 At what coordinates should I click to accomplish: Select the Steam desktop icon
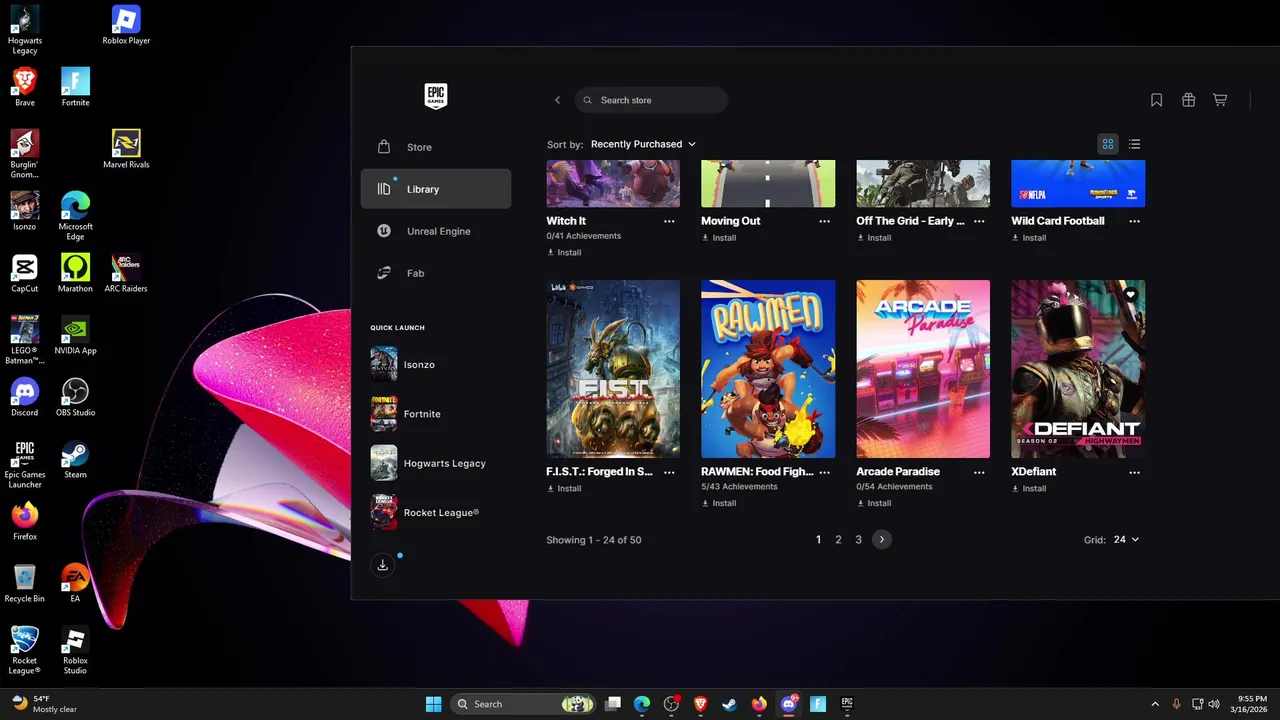pyautogui.click(x=75, y=460)
